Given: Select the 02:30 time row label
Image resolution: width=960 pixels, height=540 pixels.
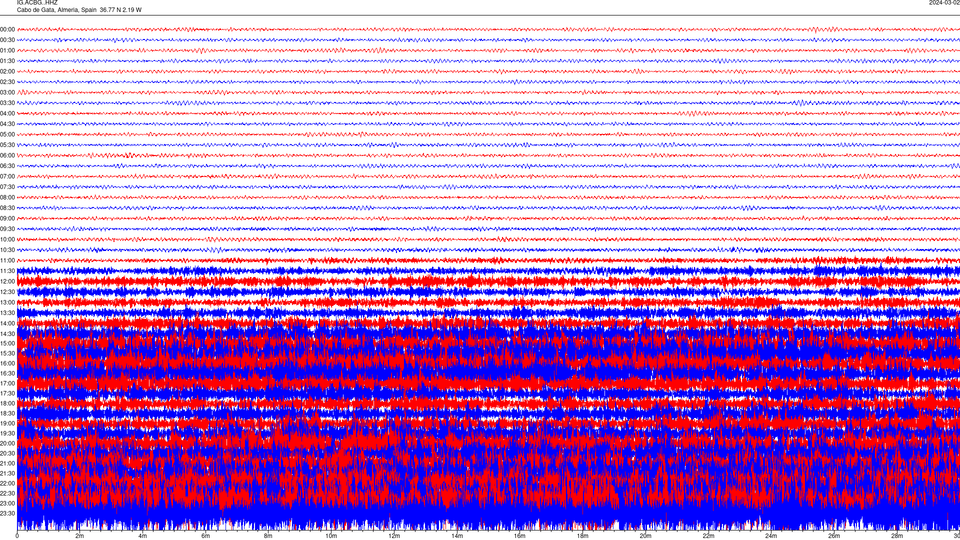Looking at the screenshot, I should coord(7,81).
